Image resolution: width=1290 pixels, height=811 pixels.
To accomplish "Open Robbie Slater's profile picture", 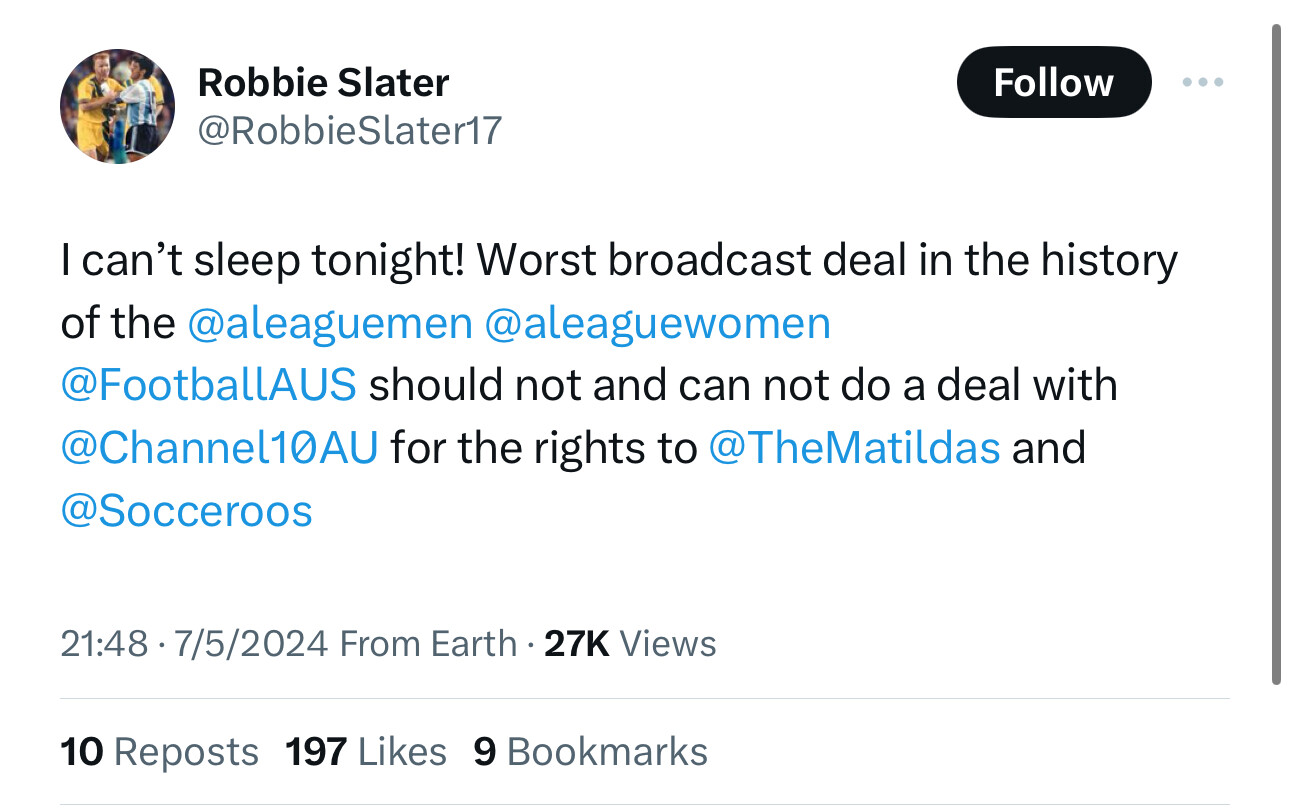I will (117, 106).
